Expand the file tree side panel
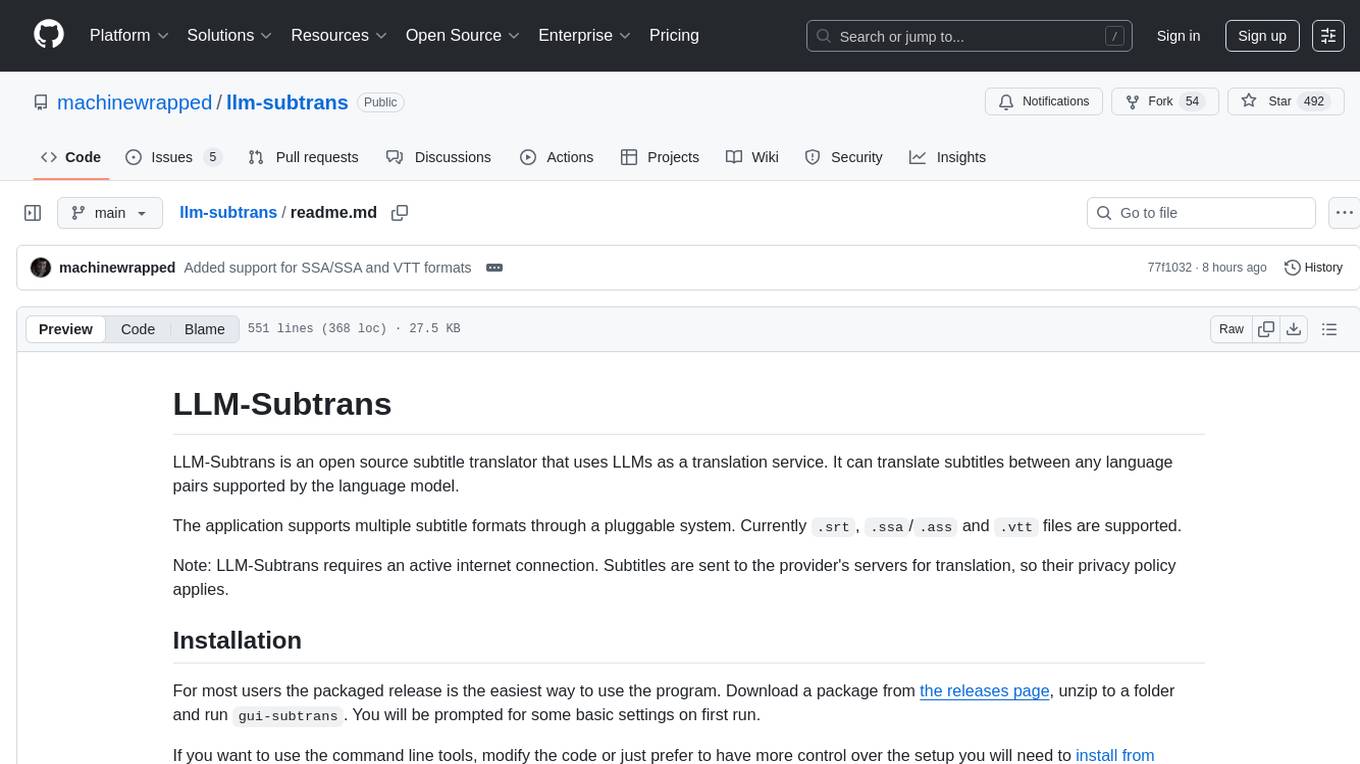The image size is (1360, 764). [x=33, y=213]
